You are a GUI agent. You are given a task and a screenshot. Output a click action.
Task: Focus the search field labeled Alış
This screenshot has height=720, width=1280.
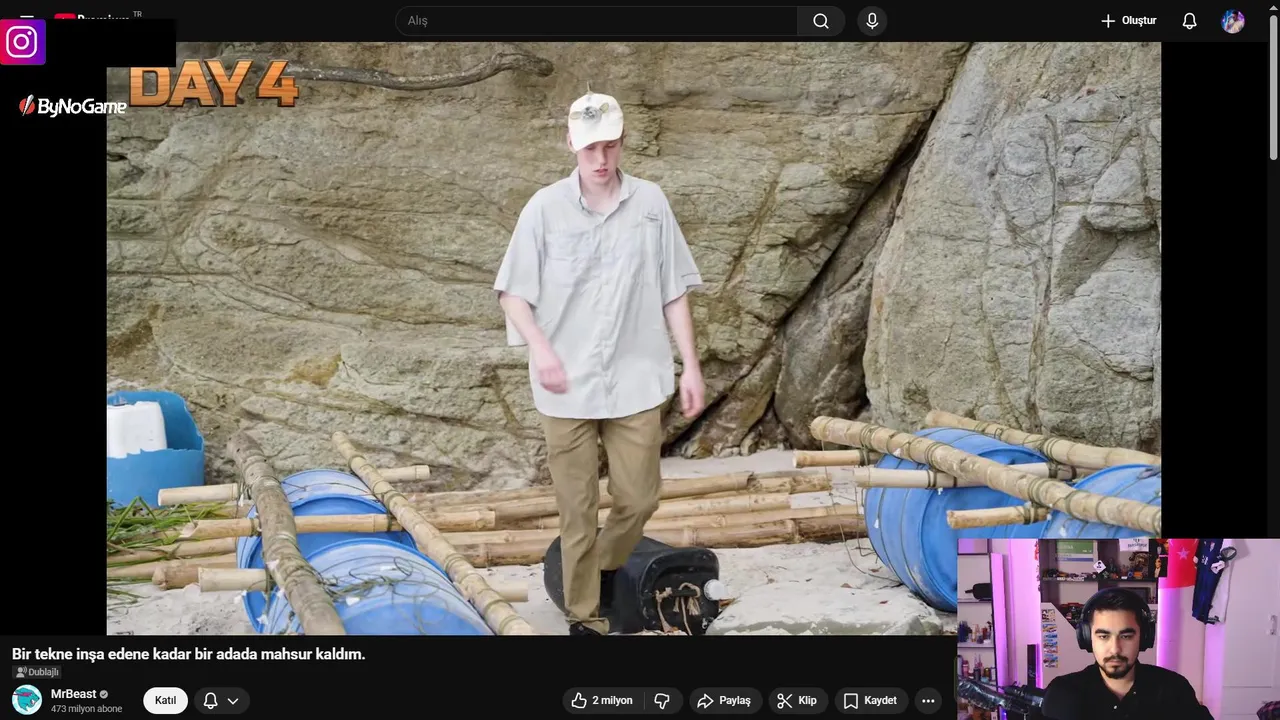click(597, 21)
